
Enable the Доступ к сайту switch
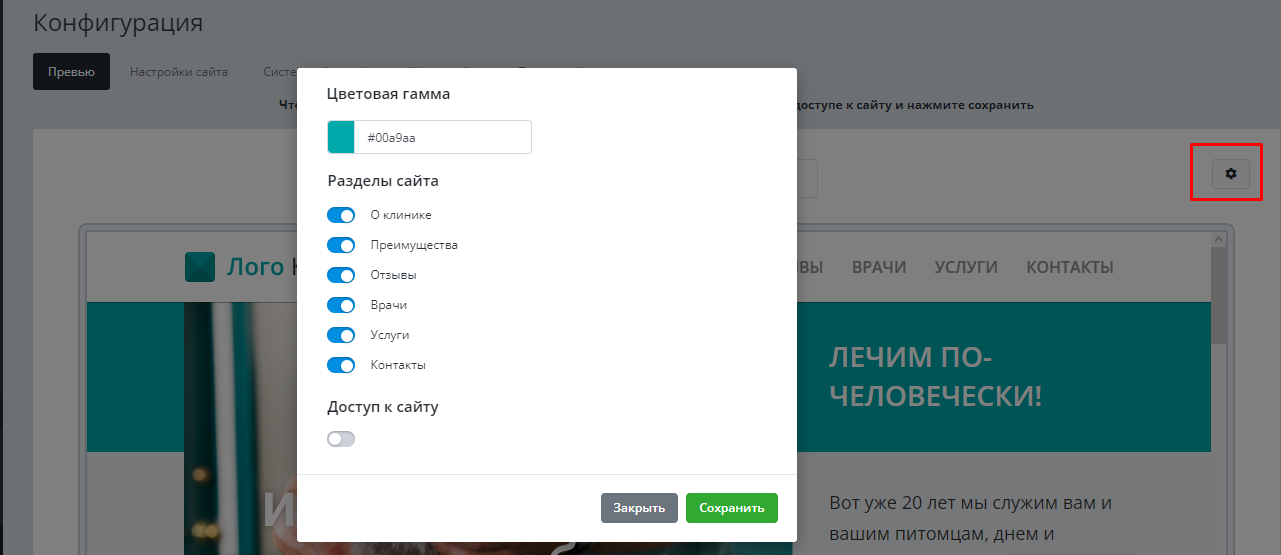[x=341, y=439]
